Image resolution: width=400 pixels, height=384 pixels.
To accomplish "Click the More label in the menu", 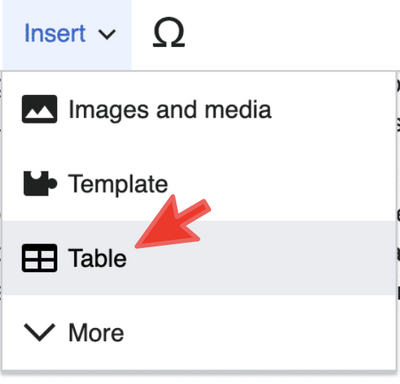I will point(96,333).
